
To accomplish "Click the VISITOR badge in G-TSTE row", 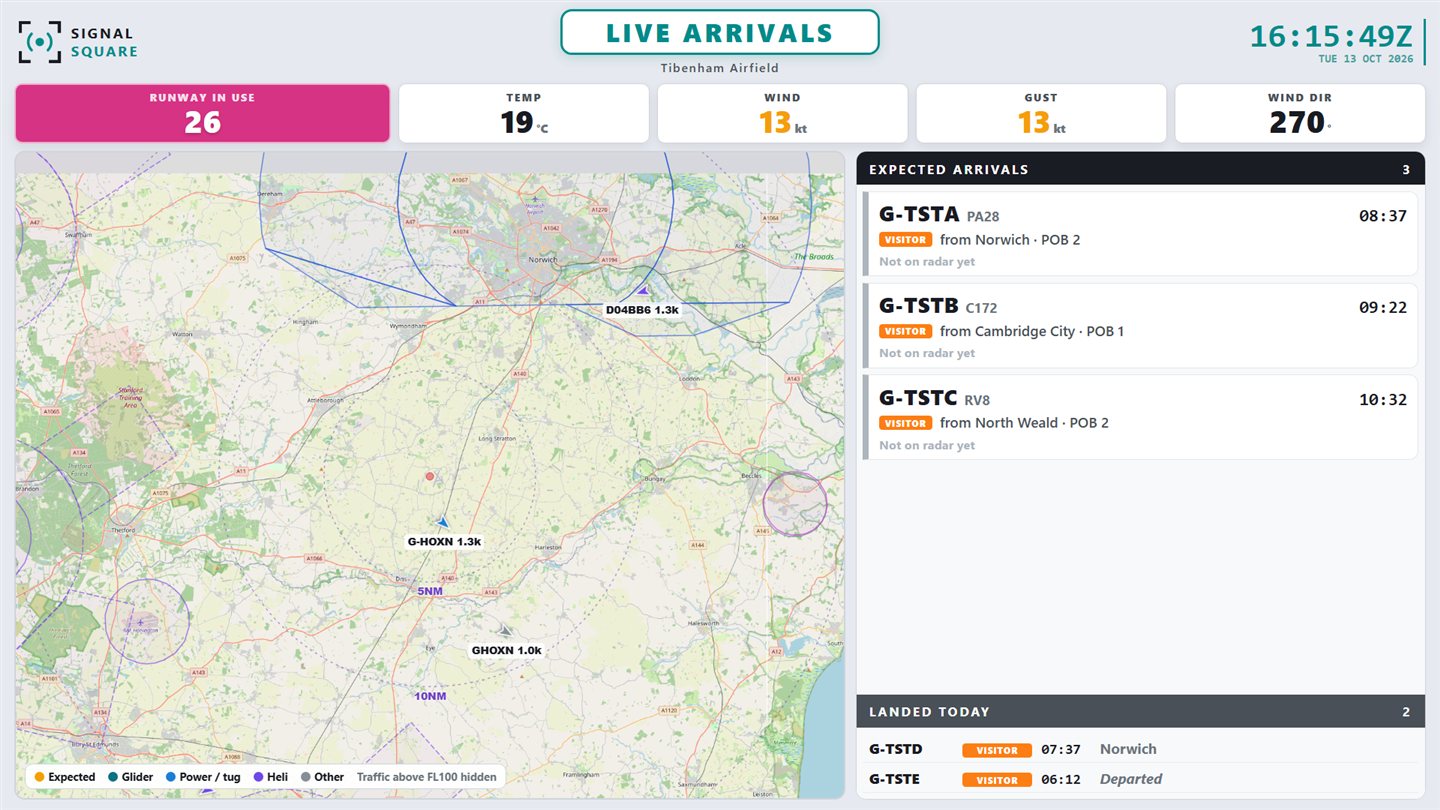I will [x=997, y=780].
